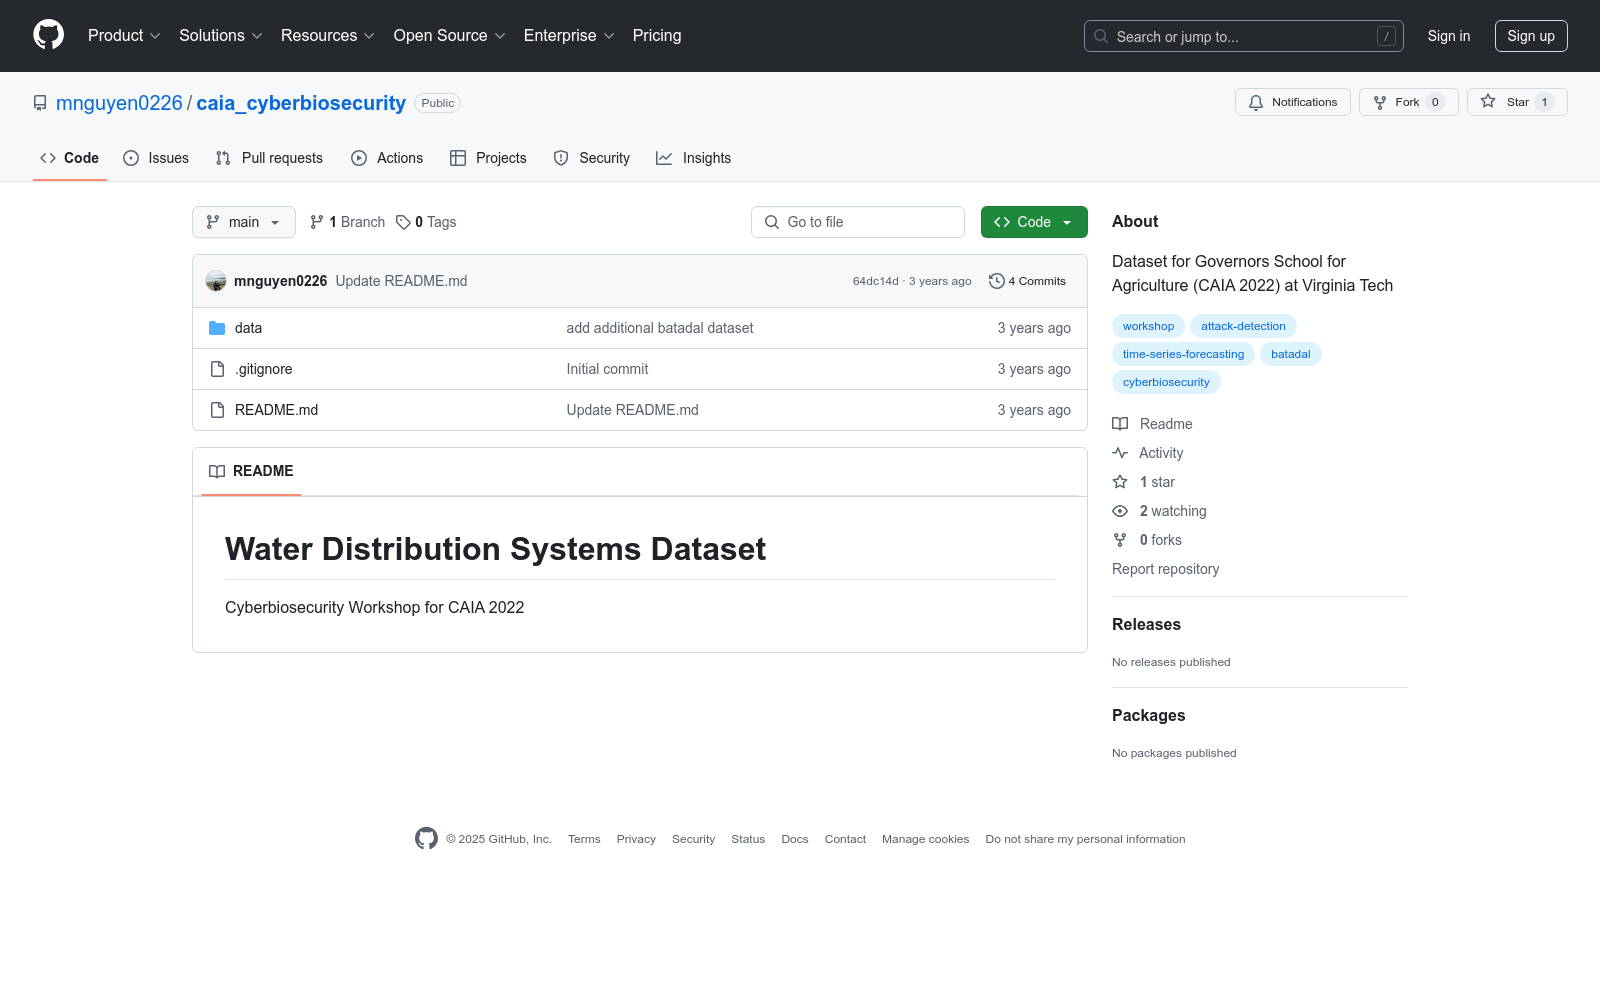Open the Product menu
This screenshot has width=1600, height=1000.
pos(124,35)
